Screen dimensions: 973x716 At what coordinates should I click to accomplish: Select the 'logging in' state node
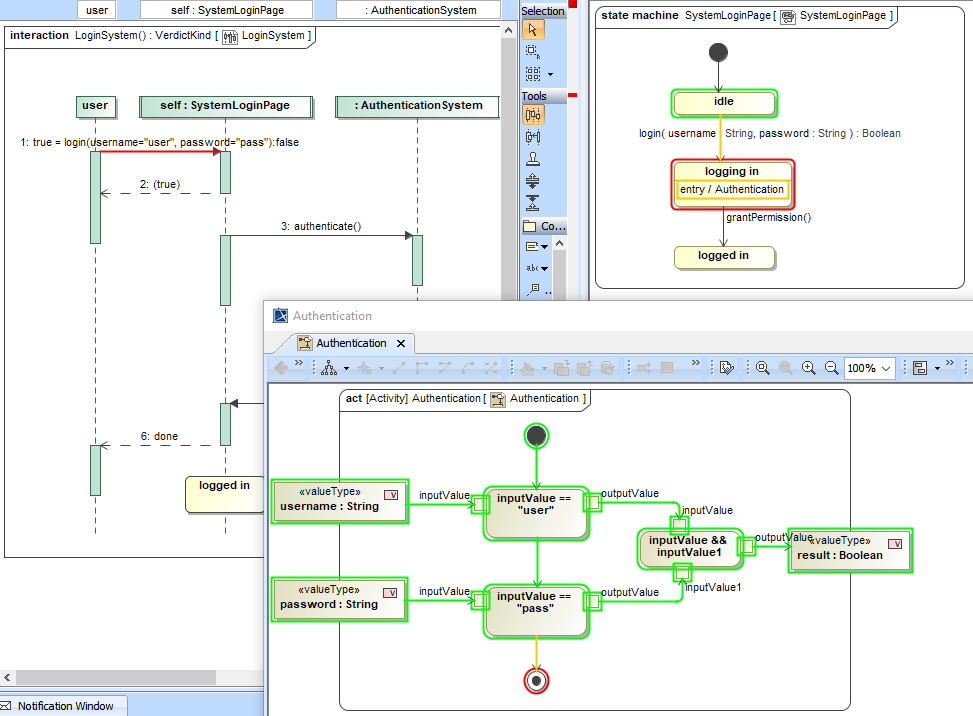pos(734,172)
